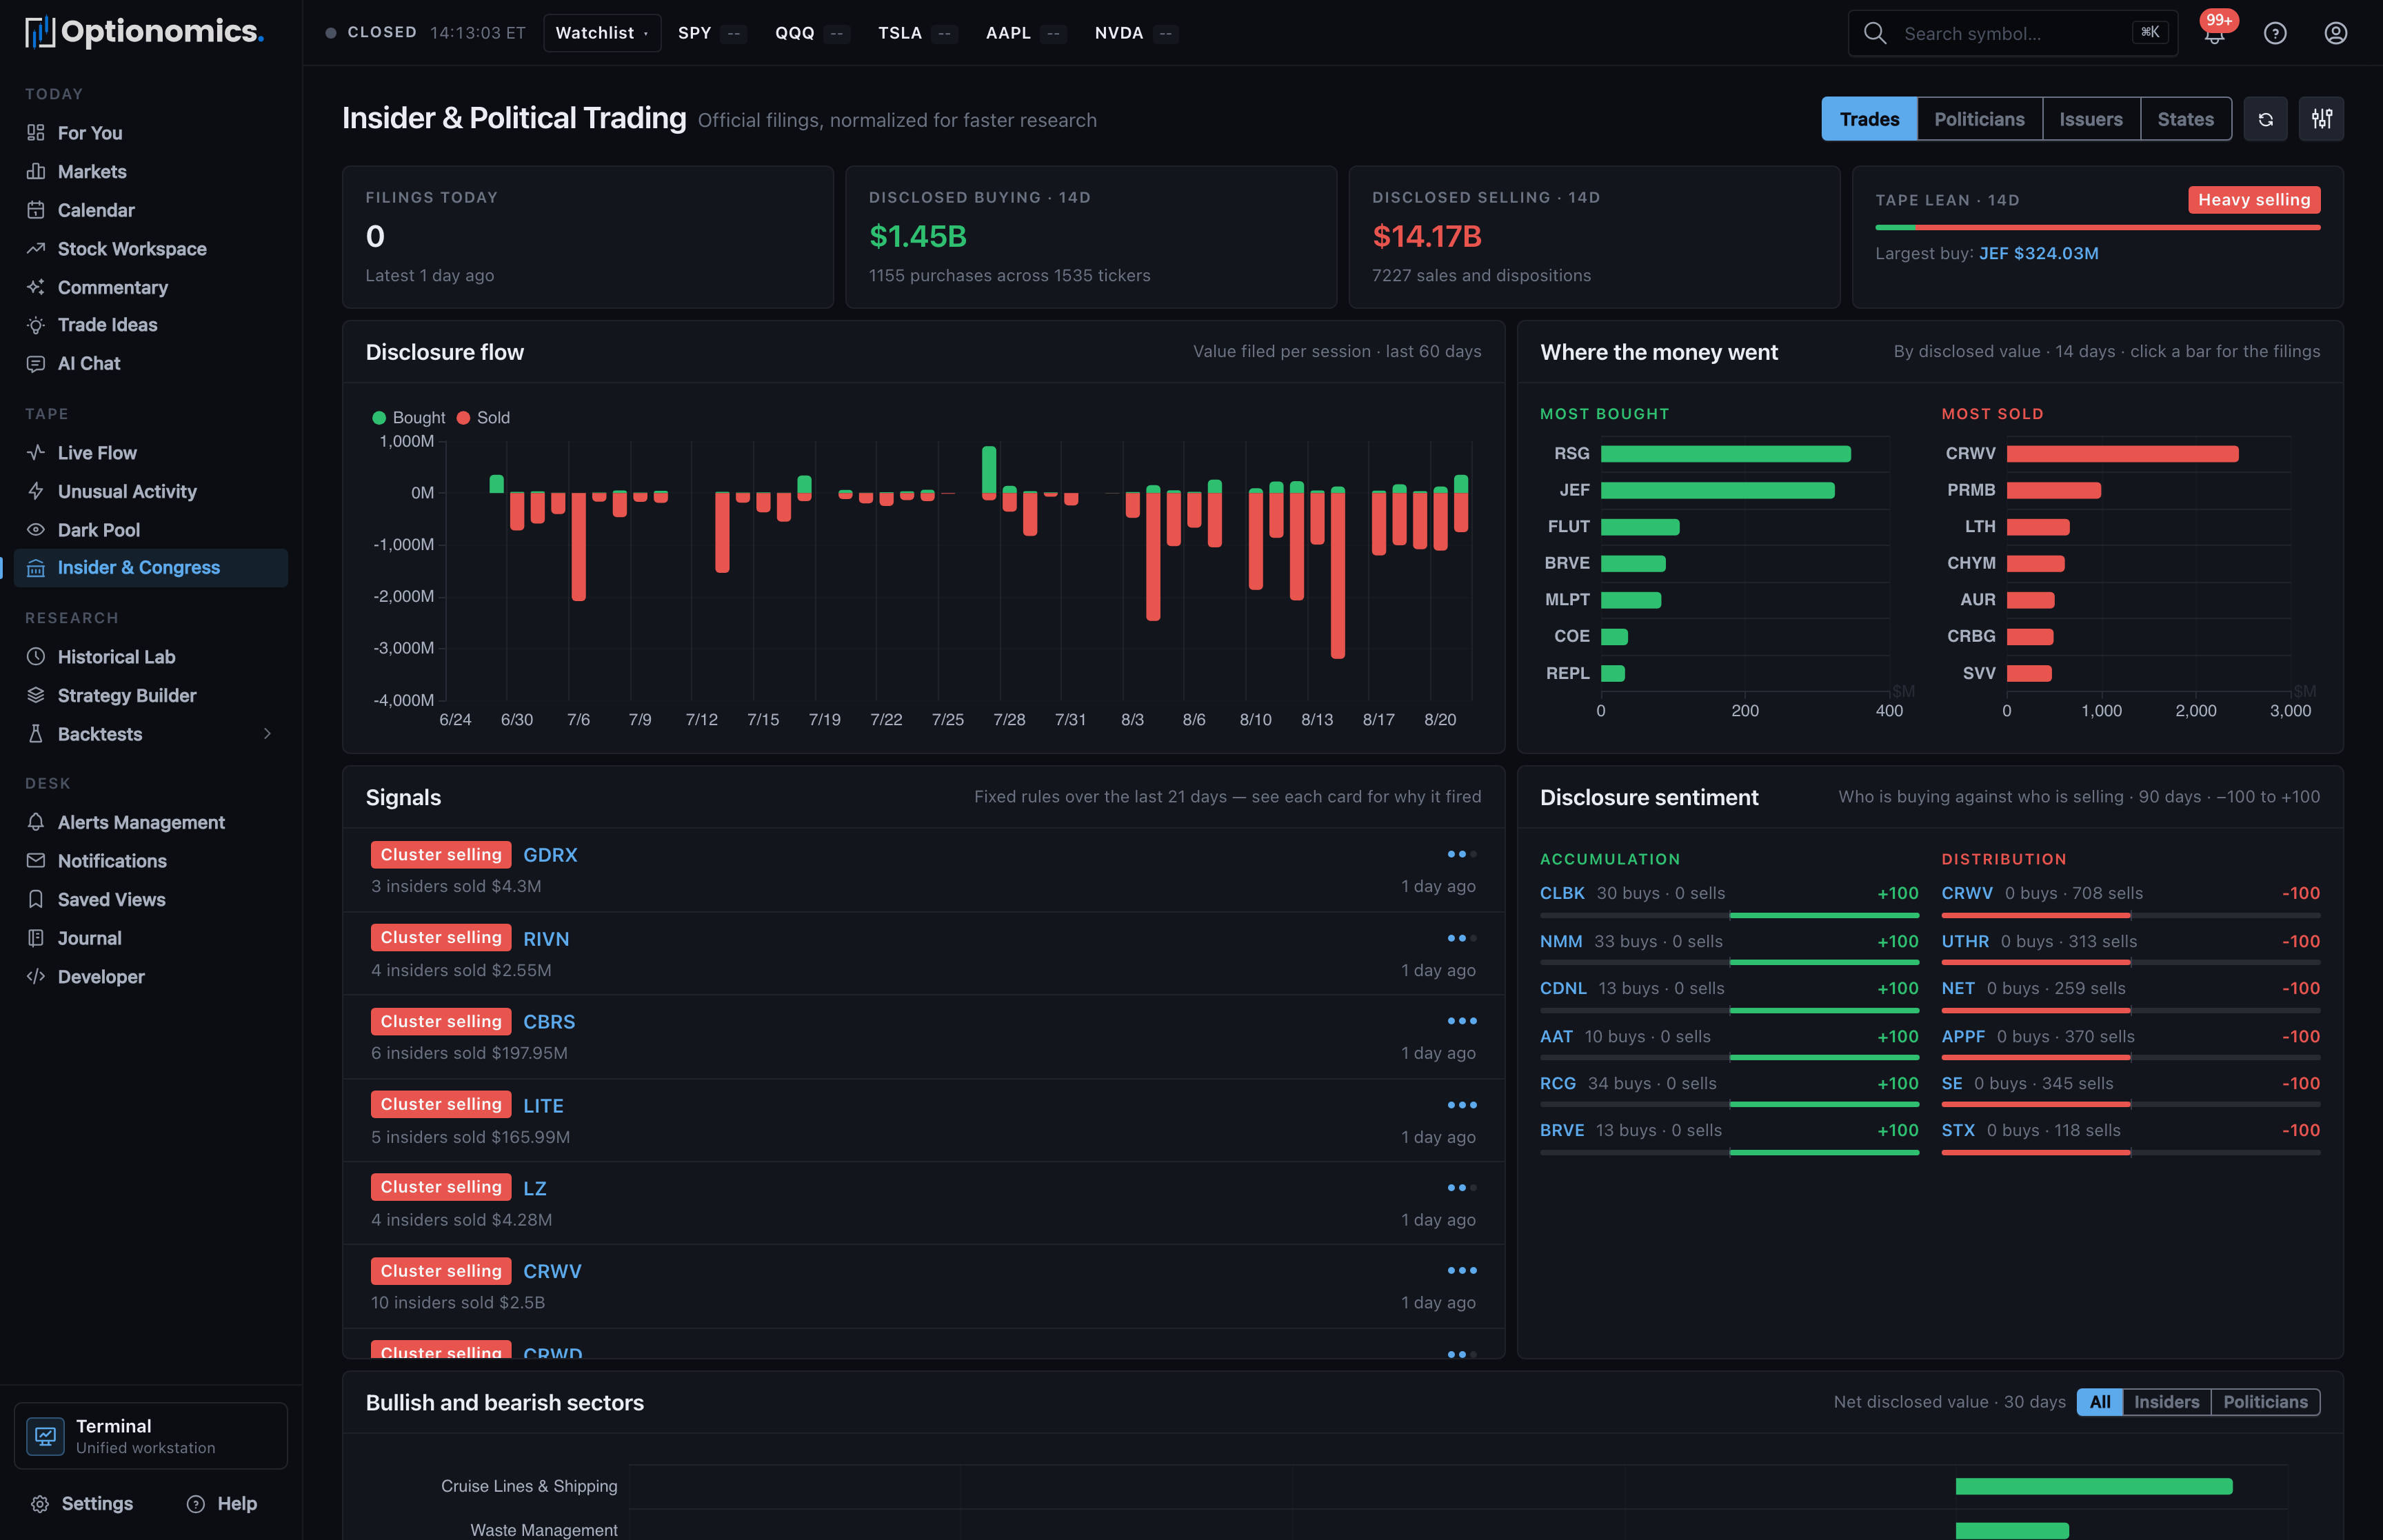Open notifications bell with 99+ badge

[2214, 33]
